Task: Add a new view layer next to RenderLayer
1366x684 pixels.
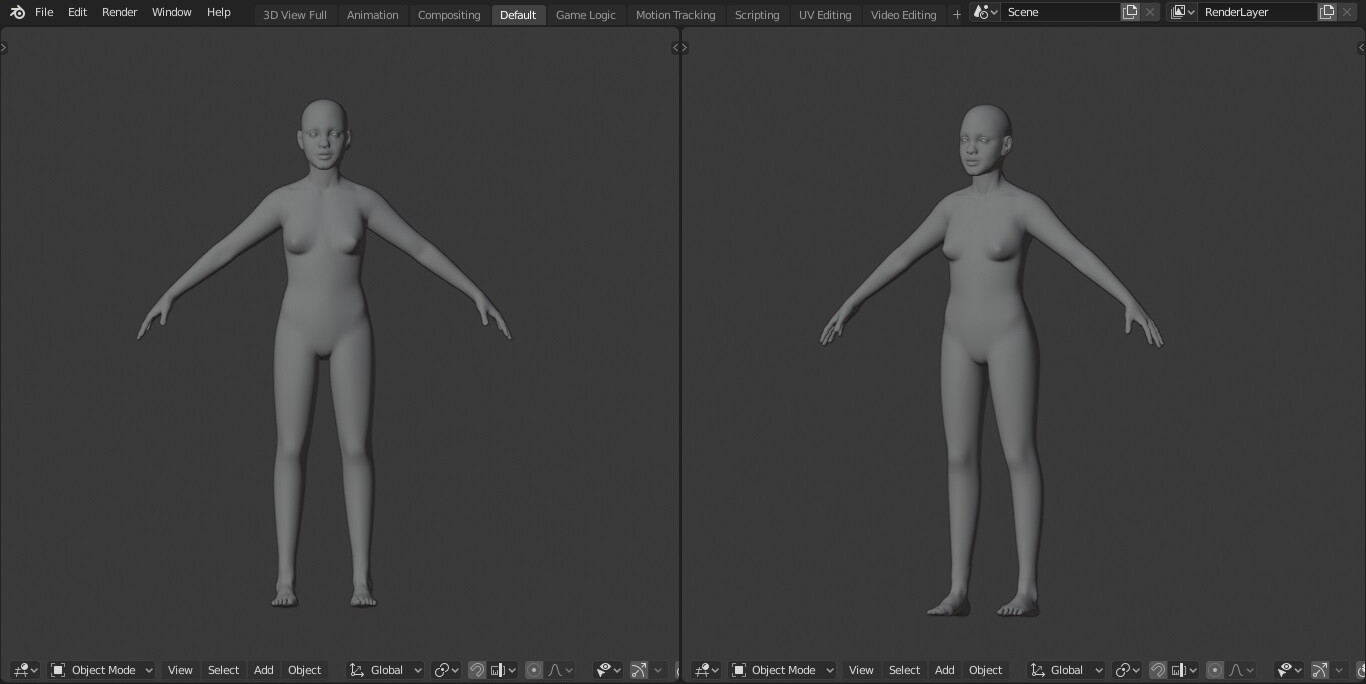Action: tap(1327, 12)
